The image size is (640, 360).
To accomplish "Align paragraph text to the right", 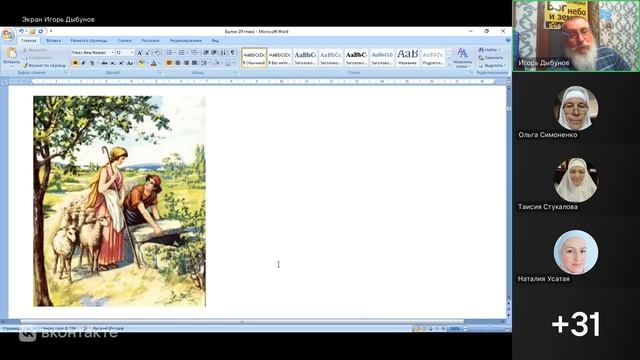I will 186,63.
